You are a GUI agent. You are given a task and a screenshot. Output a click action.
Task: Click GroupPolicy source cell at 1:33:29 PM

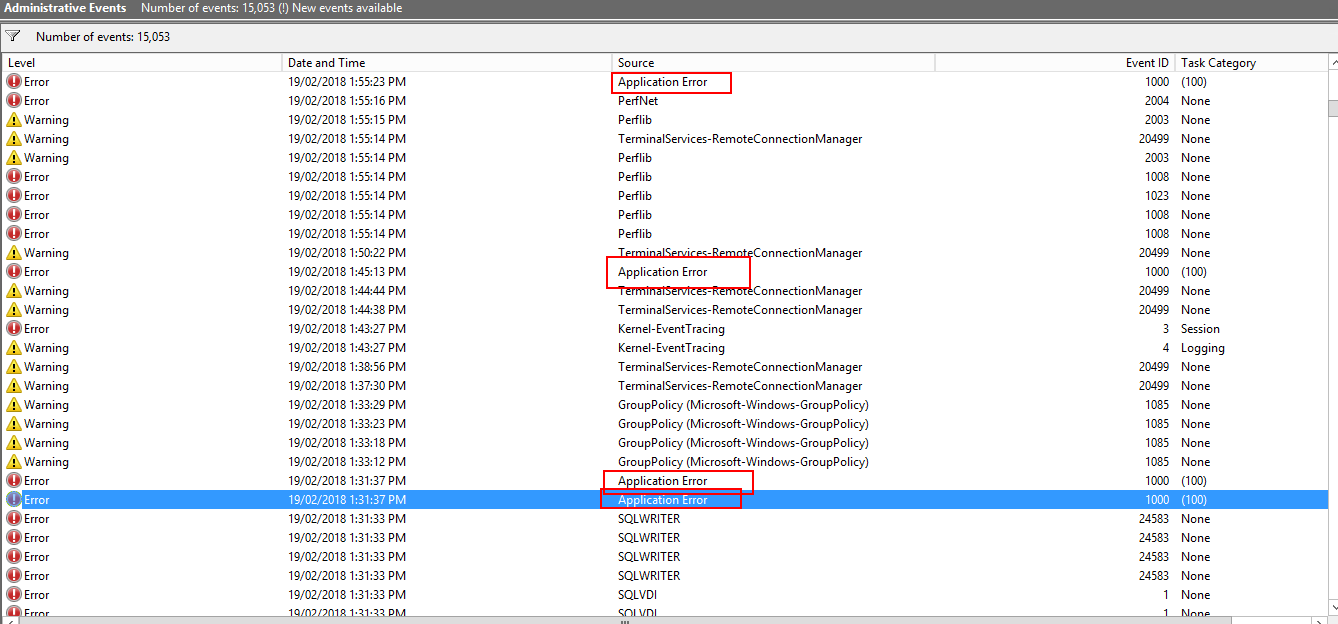coord(743,405)
